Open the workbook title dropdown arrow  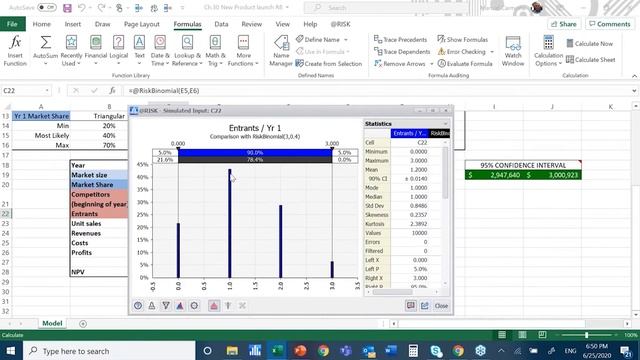(x=288, y=7)
